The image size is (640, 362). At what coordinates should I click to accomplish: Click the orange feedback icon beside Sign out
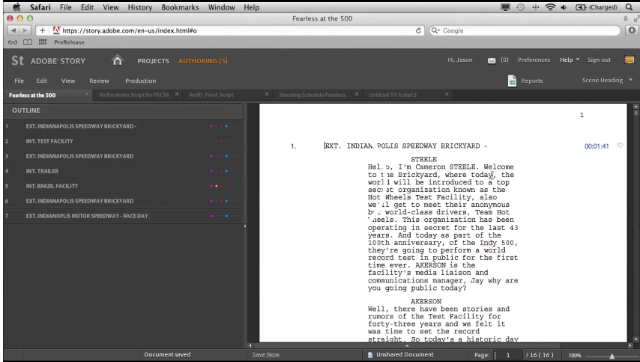point(629,60)
